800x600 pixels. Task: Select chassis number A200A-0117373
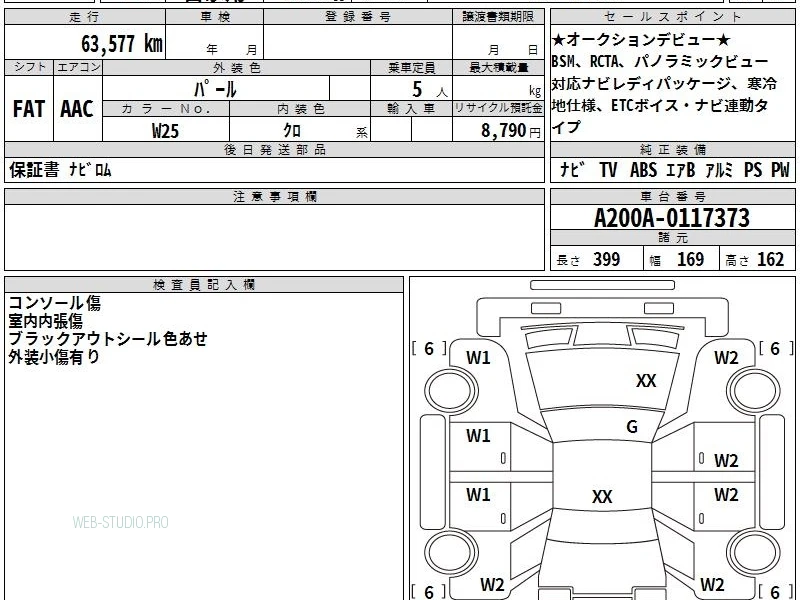tap(672, 218)
